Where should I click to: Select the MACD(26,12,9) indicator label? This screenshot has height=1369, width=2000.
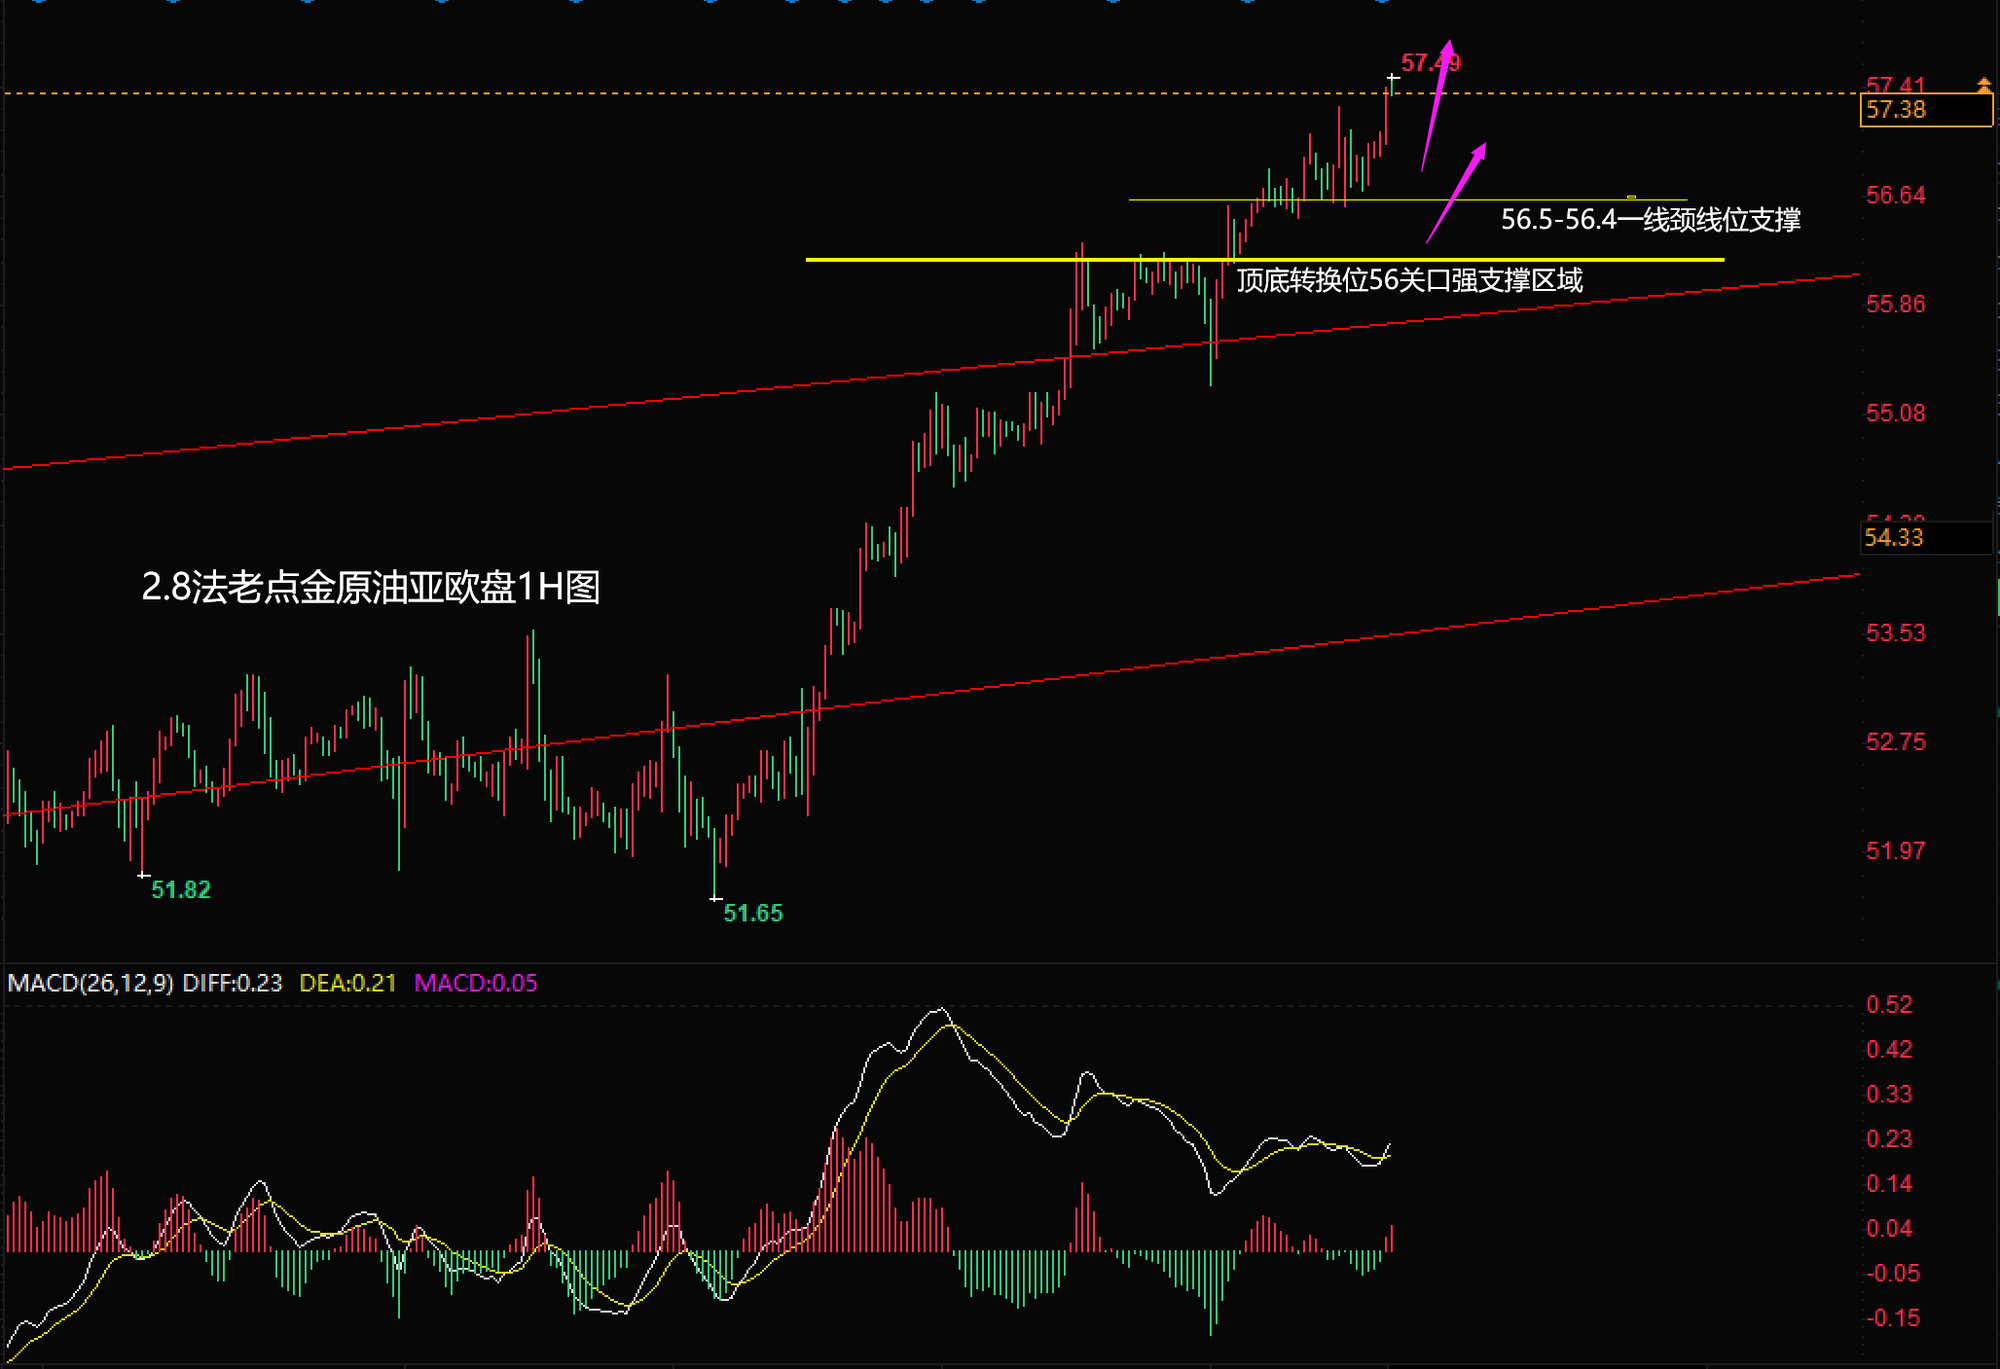click(90, 983)
